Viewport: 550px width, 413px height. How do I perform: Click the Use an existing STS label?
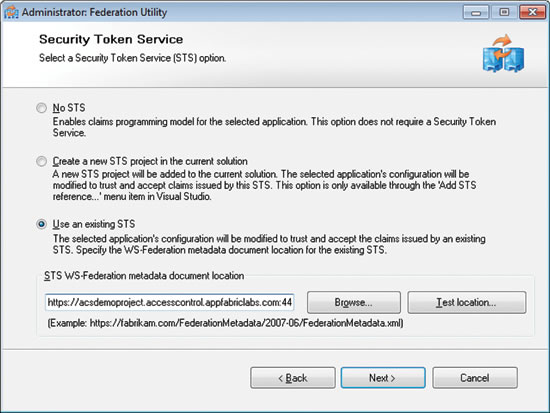pos(94,224)
